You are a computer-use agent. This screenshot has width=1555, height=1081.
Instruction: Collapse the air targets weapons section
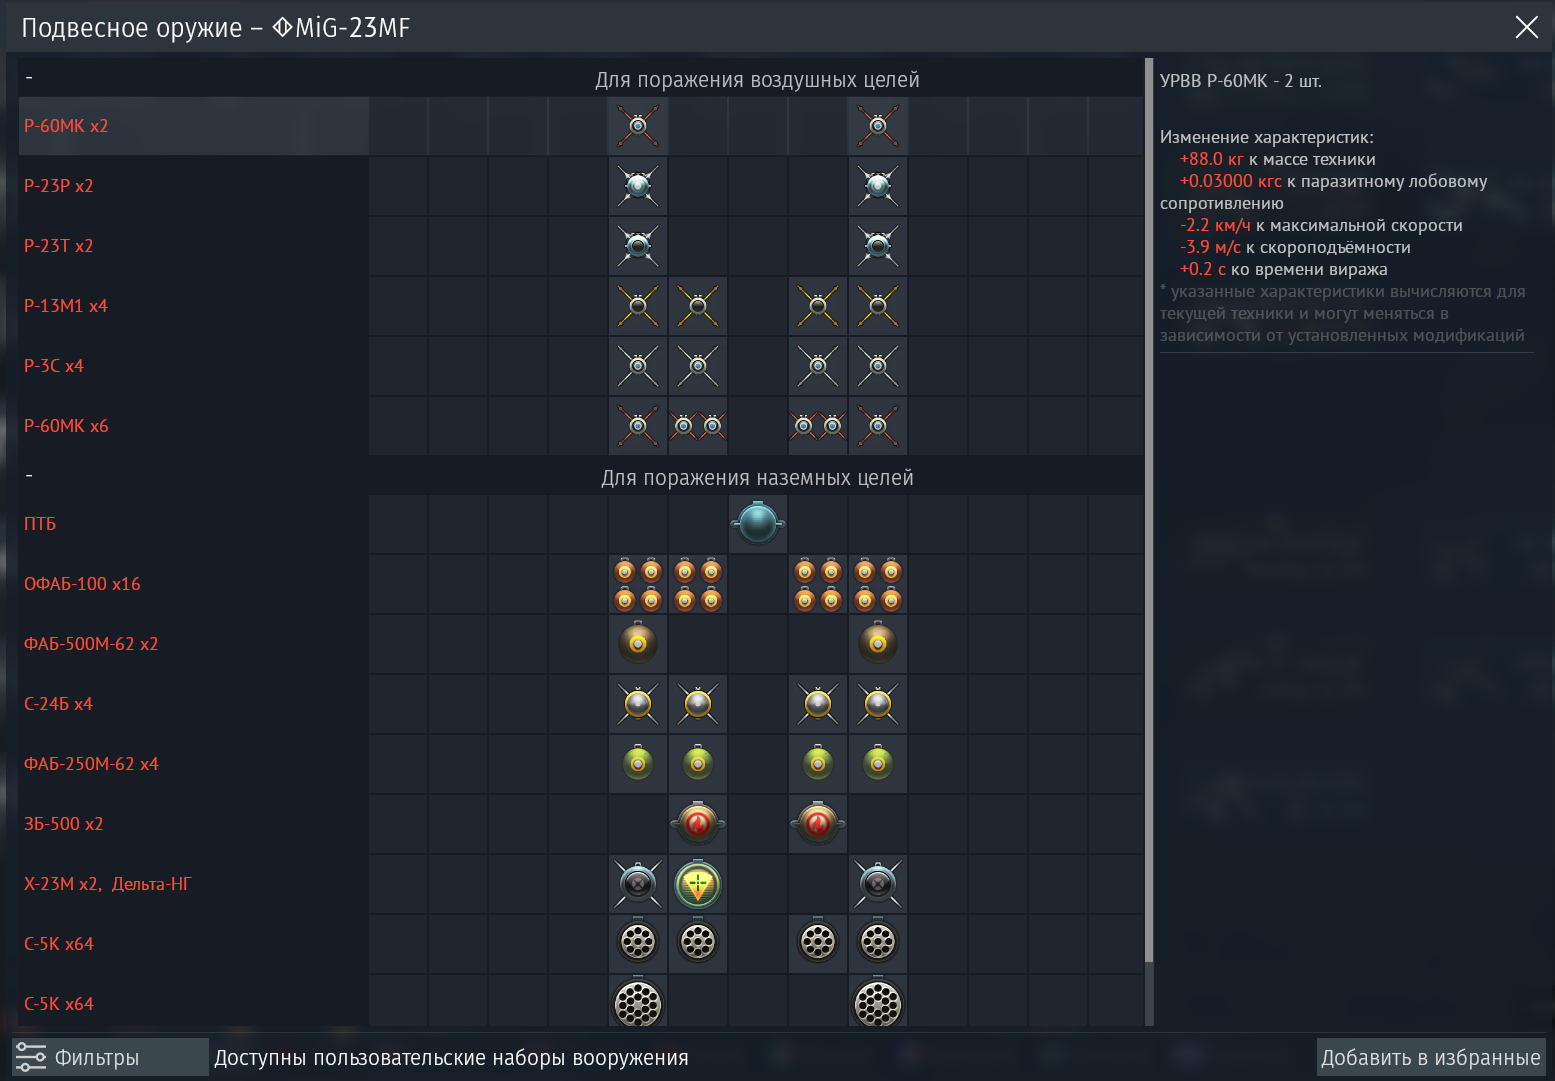tap(29, 78)
